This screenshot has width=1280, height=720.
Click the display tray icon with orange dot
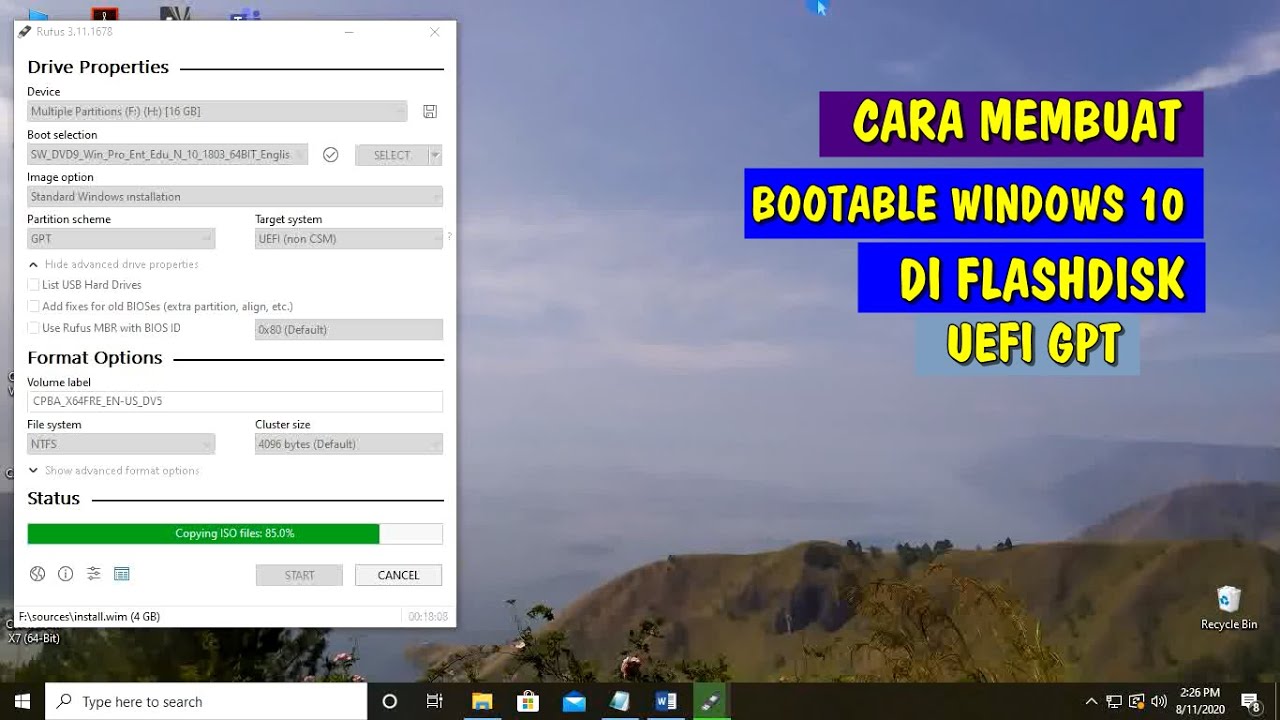(1137, 701)
